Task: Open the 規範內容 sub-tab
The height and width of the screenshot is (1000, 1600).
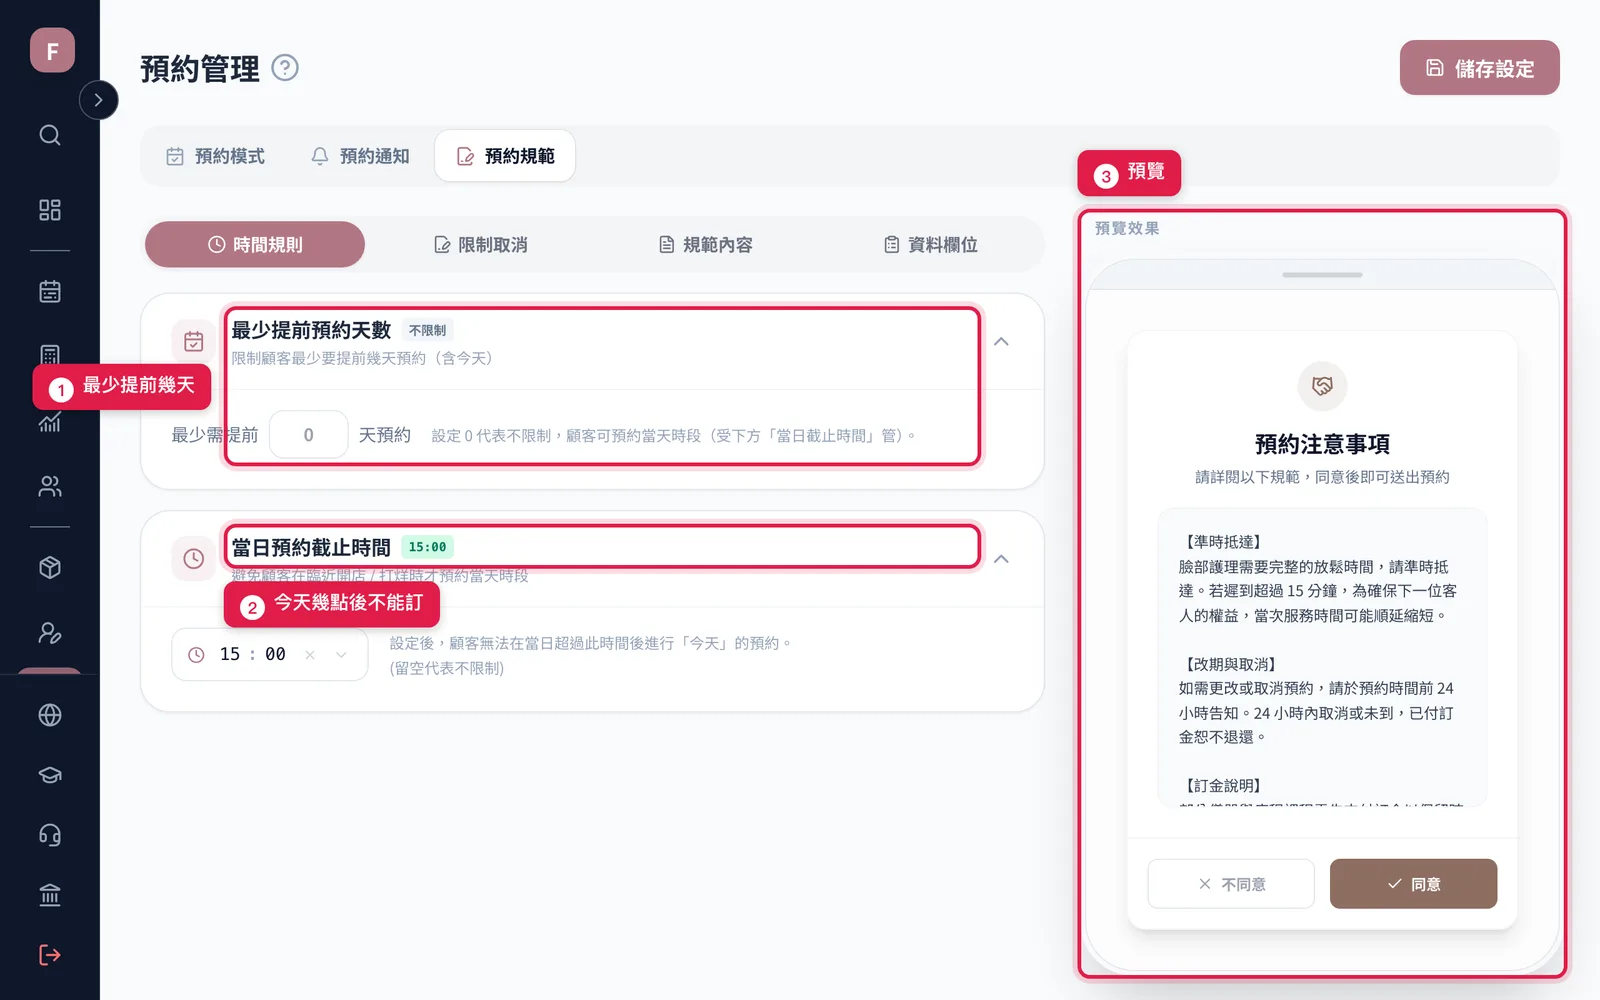Action: tap(705, 245)
